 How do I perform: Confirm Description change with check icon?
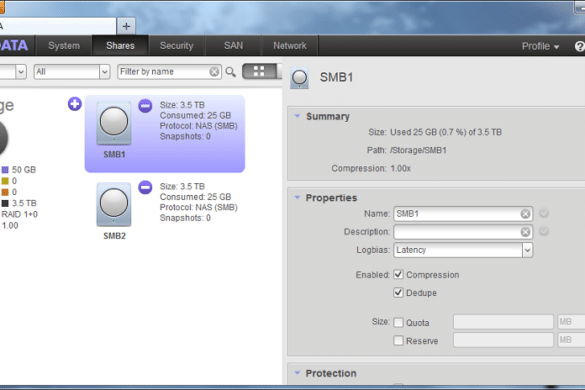point(544,231)
